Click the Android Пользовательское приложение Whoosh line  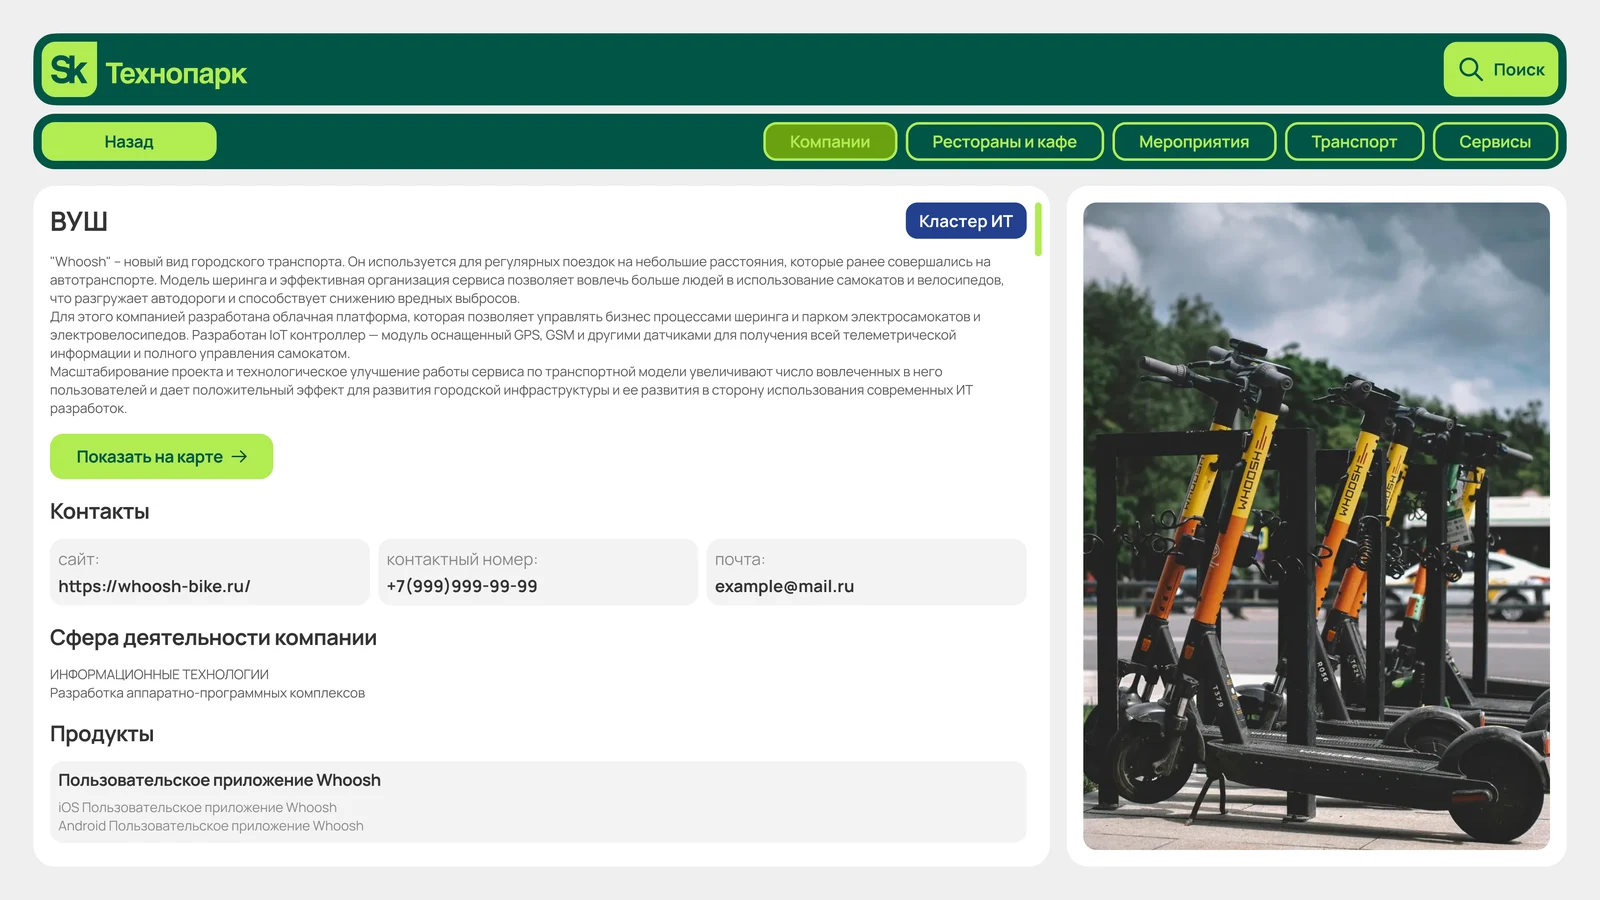click(211, 826)
